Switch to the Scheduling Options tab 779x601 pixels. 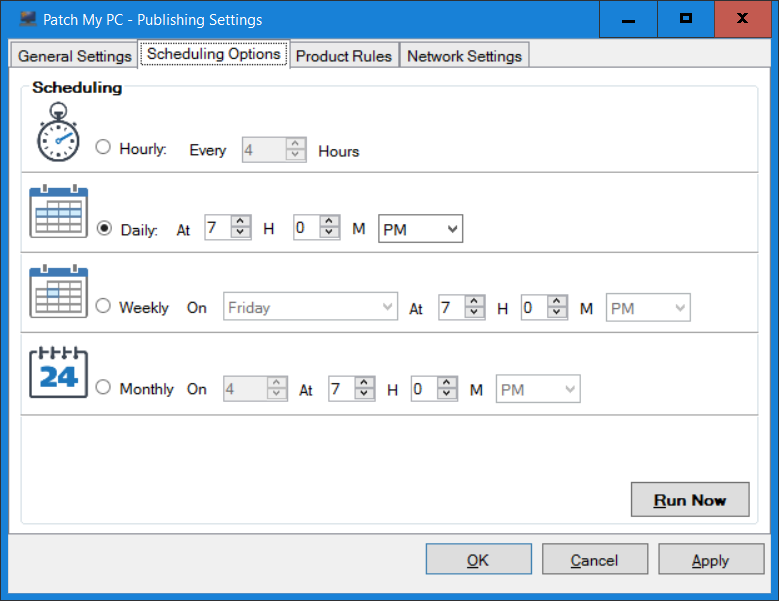(214, 54)
